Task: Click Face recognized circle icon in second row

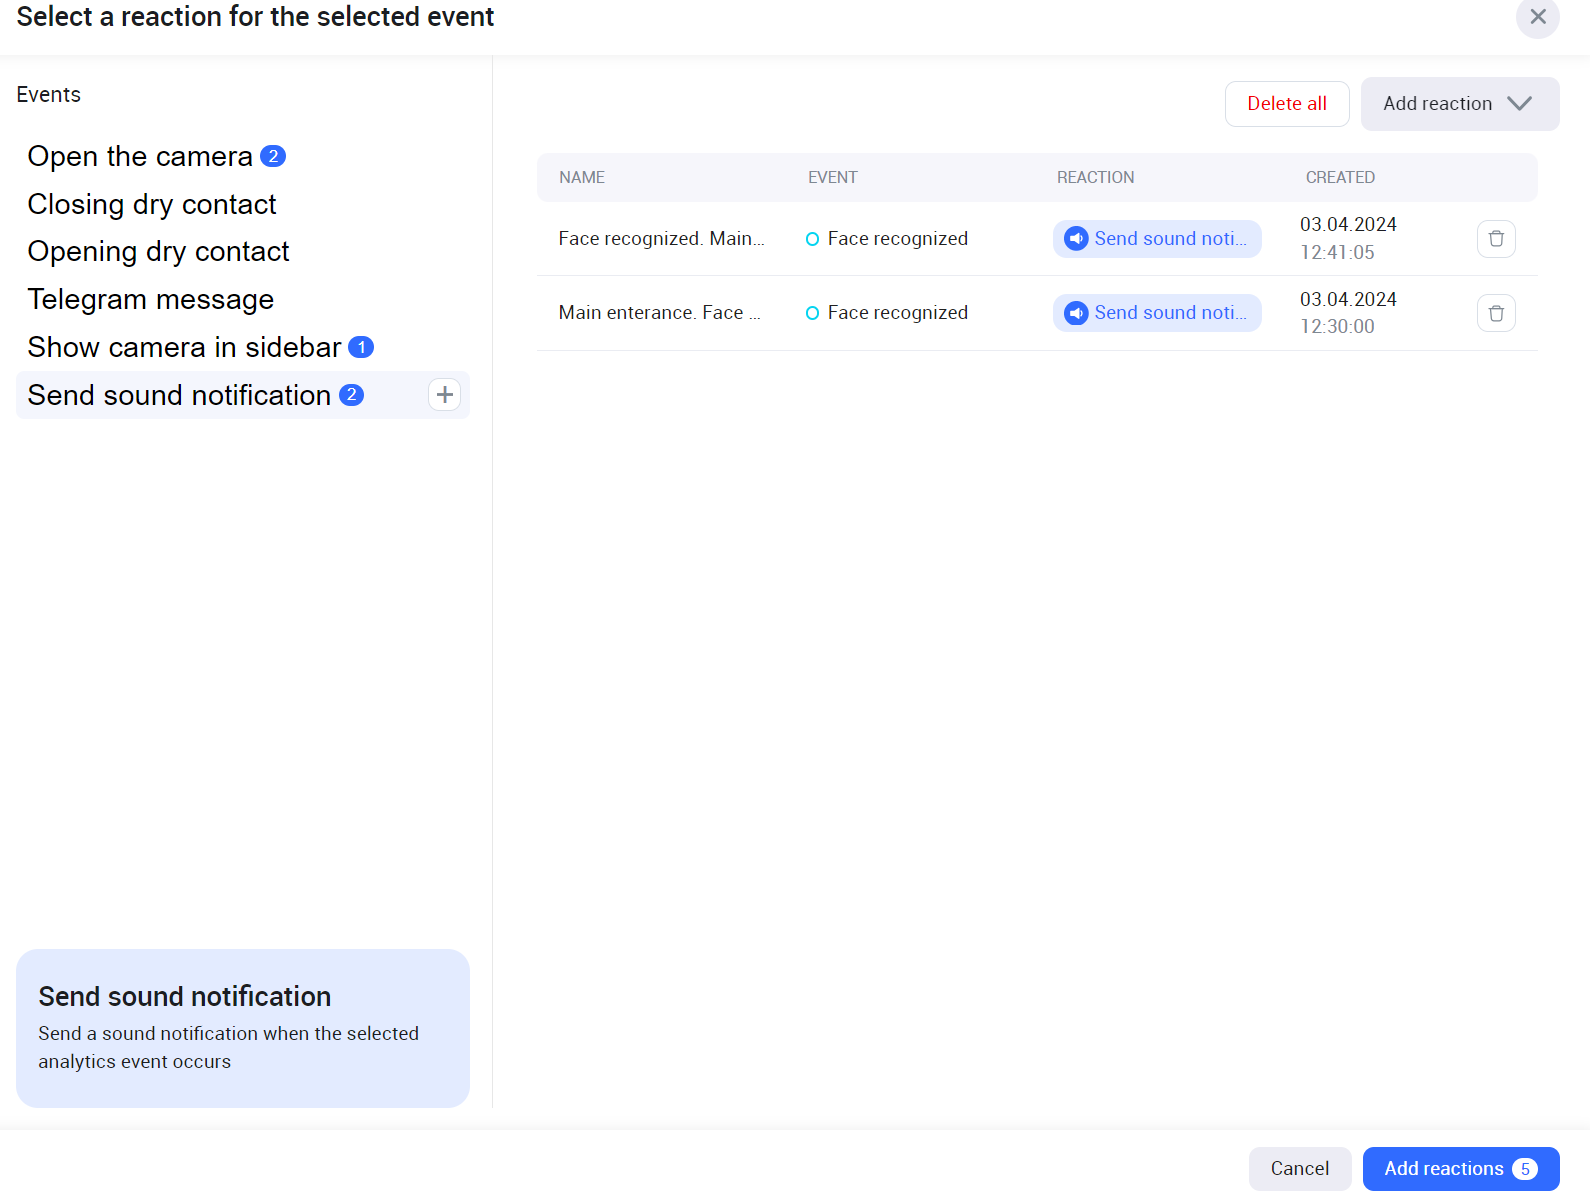Action: [812, 313]
